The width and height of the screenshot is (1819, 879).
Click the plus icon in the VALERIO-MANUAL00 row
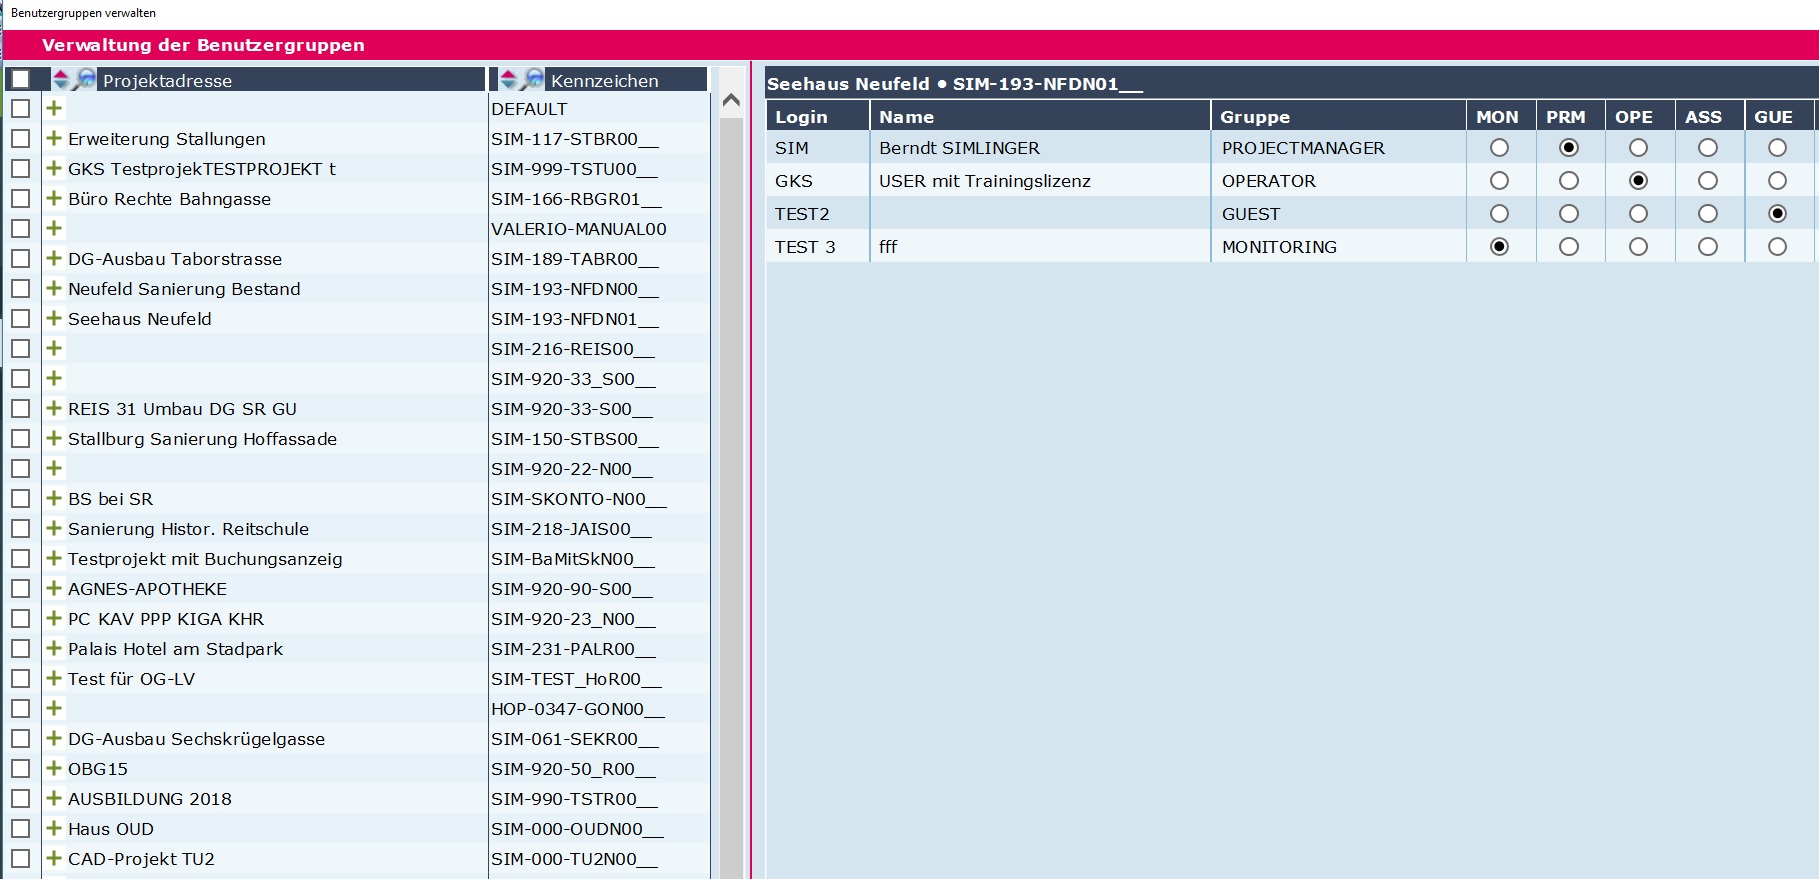click(x=54, y=228)
